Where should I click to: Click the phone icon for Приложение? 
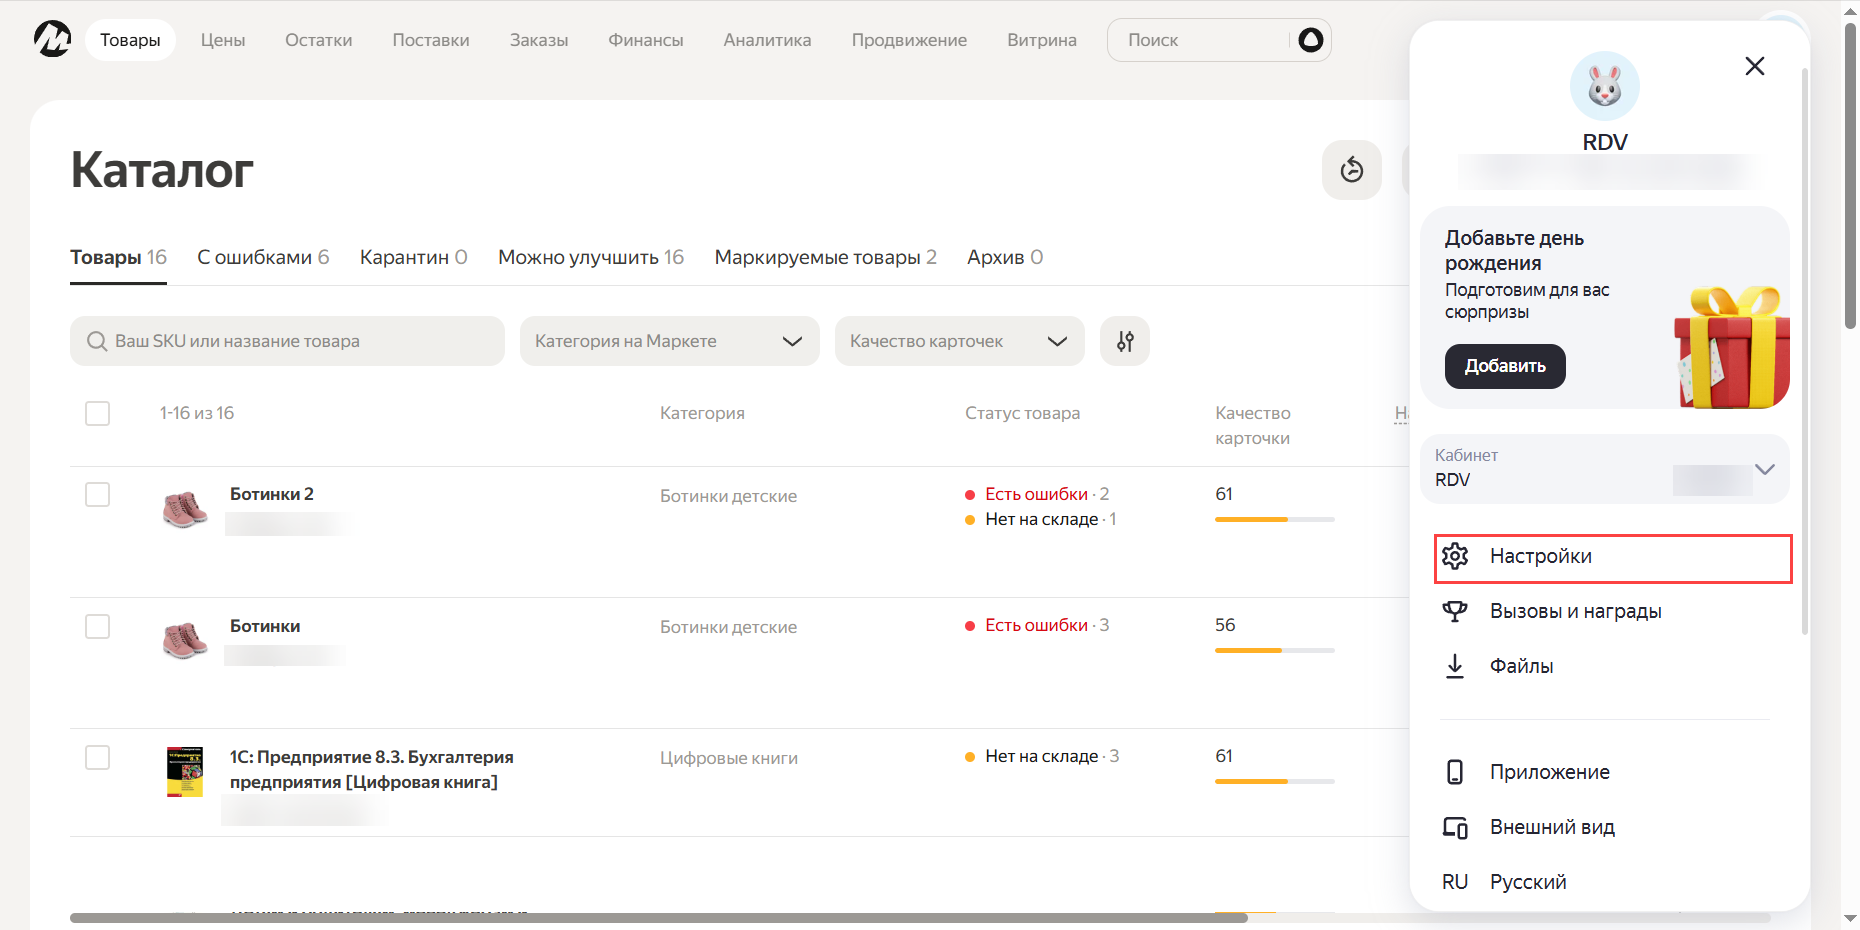tap(1455, 772)
